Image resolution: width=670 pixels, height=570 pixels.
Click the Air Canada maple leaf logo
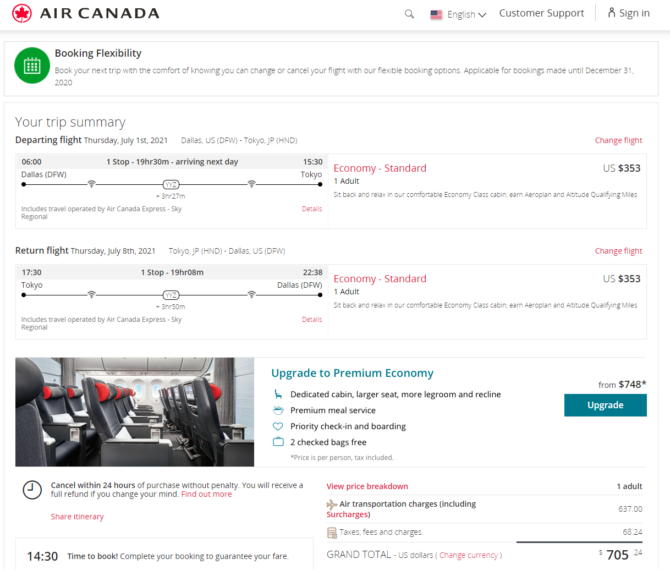22,13
